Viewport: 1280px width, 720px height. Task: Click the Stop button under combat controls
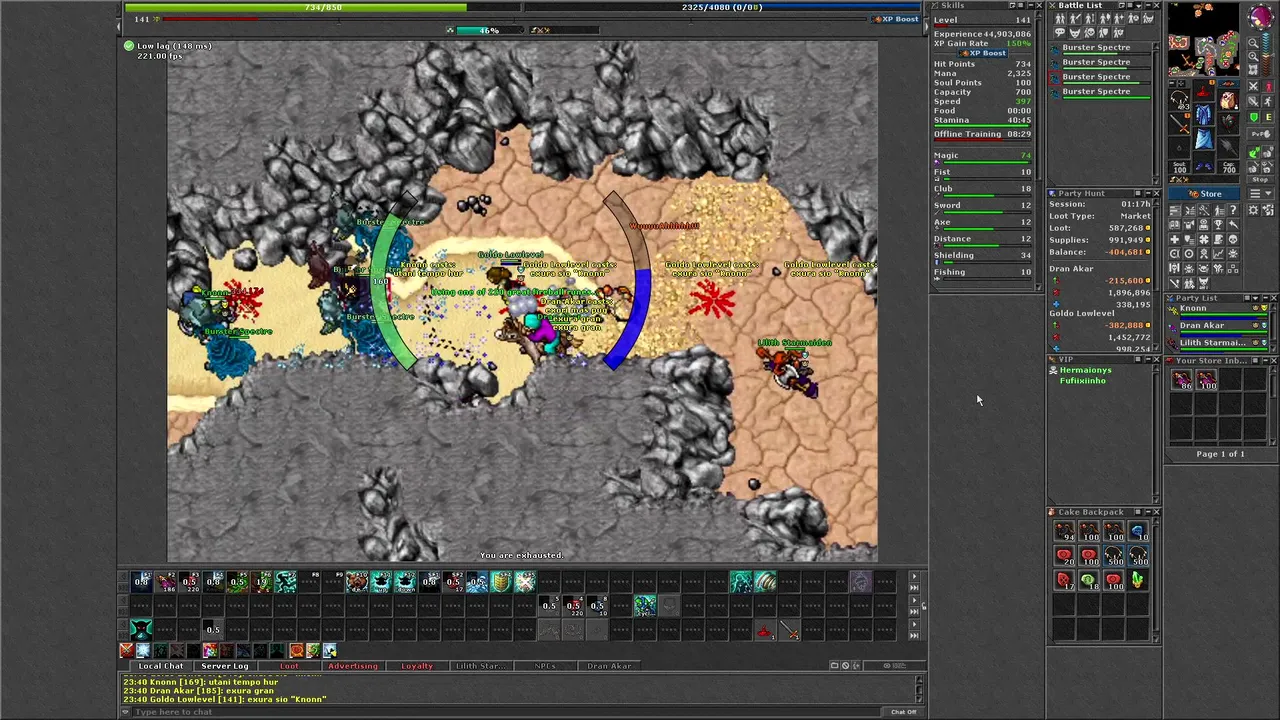pyautogui.click(x=1261, y=180)
